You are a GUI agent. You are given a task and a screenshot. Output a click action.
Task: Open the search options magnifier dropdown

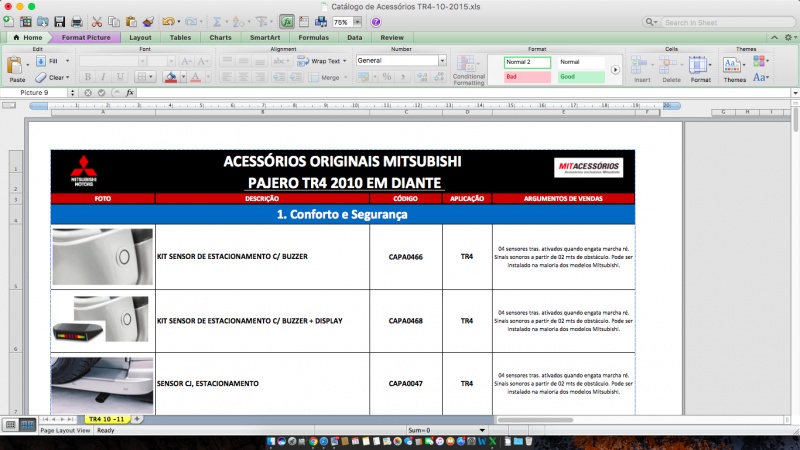tap(652, 22)
